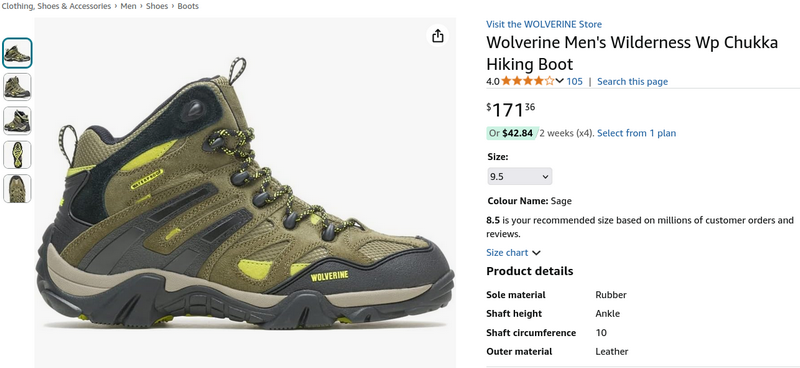The image size is (800, 368).
Task: Click the $42.84 installment badge
Action: click(512, 133)
